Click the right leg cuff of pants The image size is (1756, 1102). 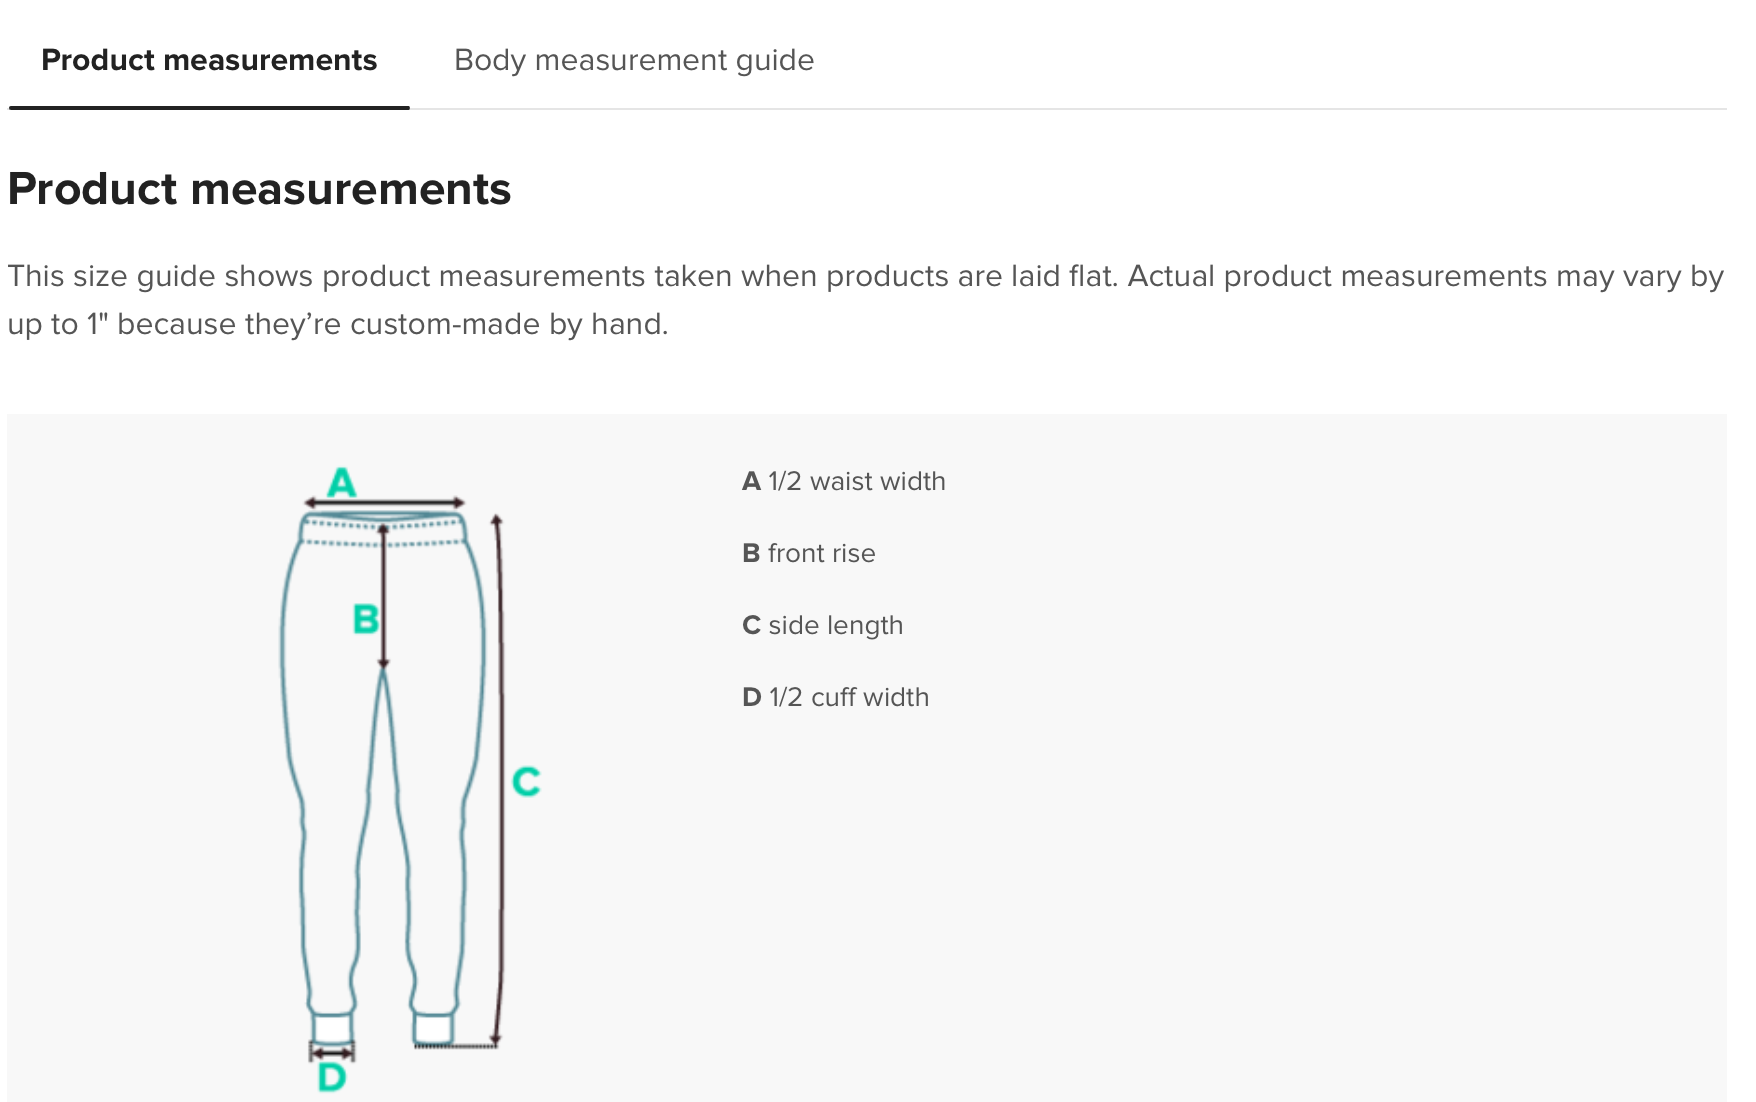[433, 1028]
